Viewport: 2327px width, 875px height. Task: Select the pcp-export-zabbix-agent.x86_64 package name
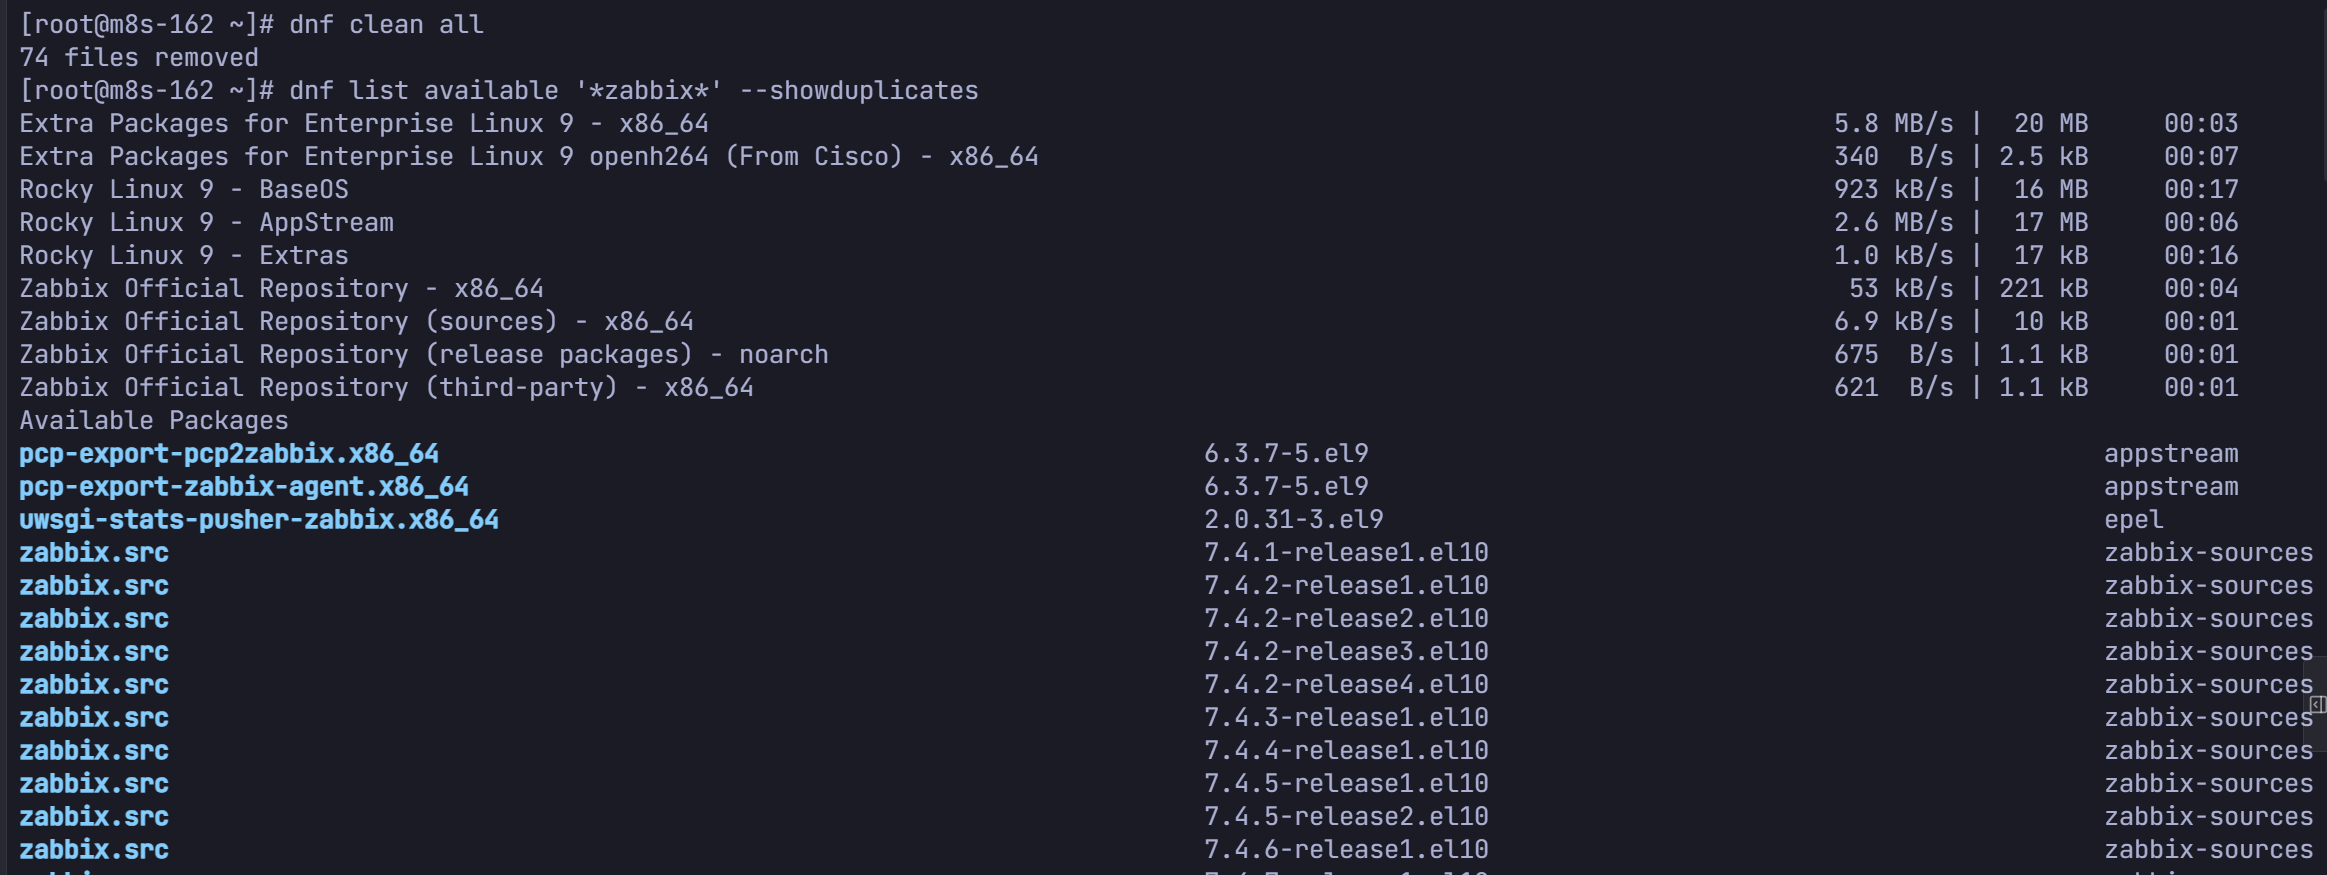[x=244, y=486]
